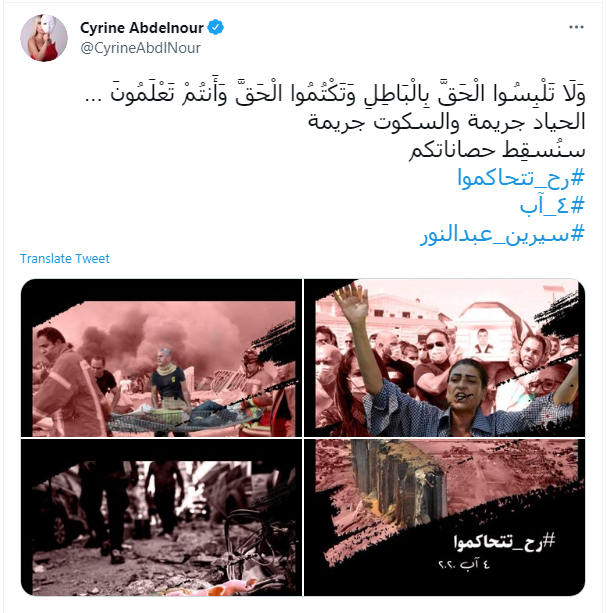Open the destroyed silo poster image

(444, 517)
